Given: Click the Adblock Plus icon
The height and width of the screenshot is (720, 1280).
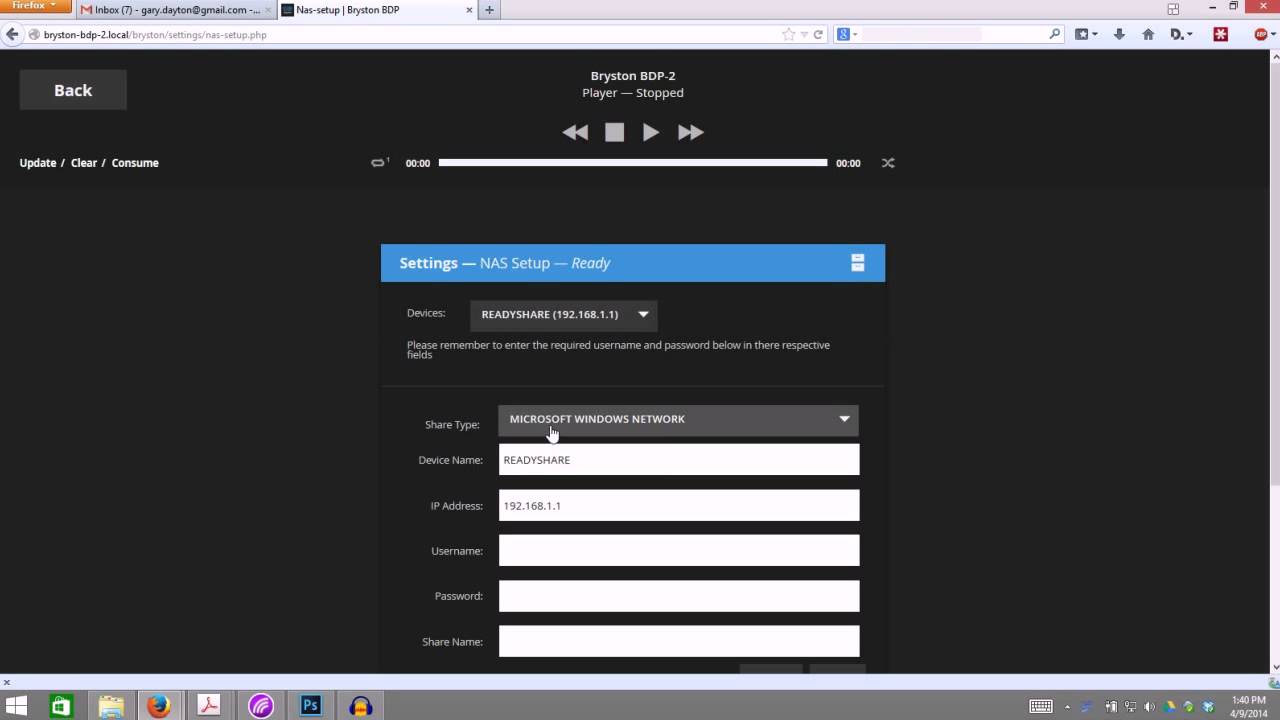Looking at the screenshot, I should 1262,34.
